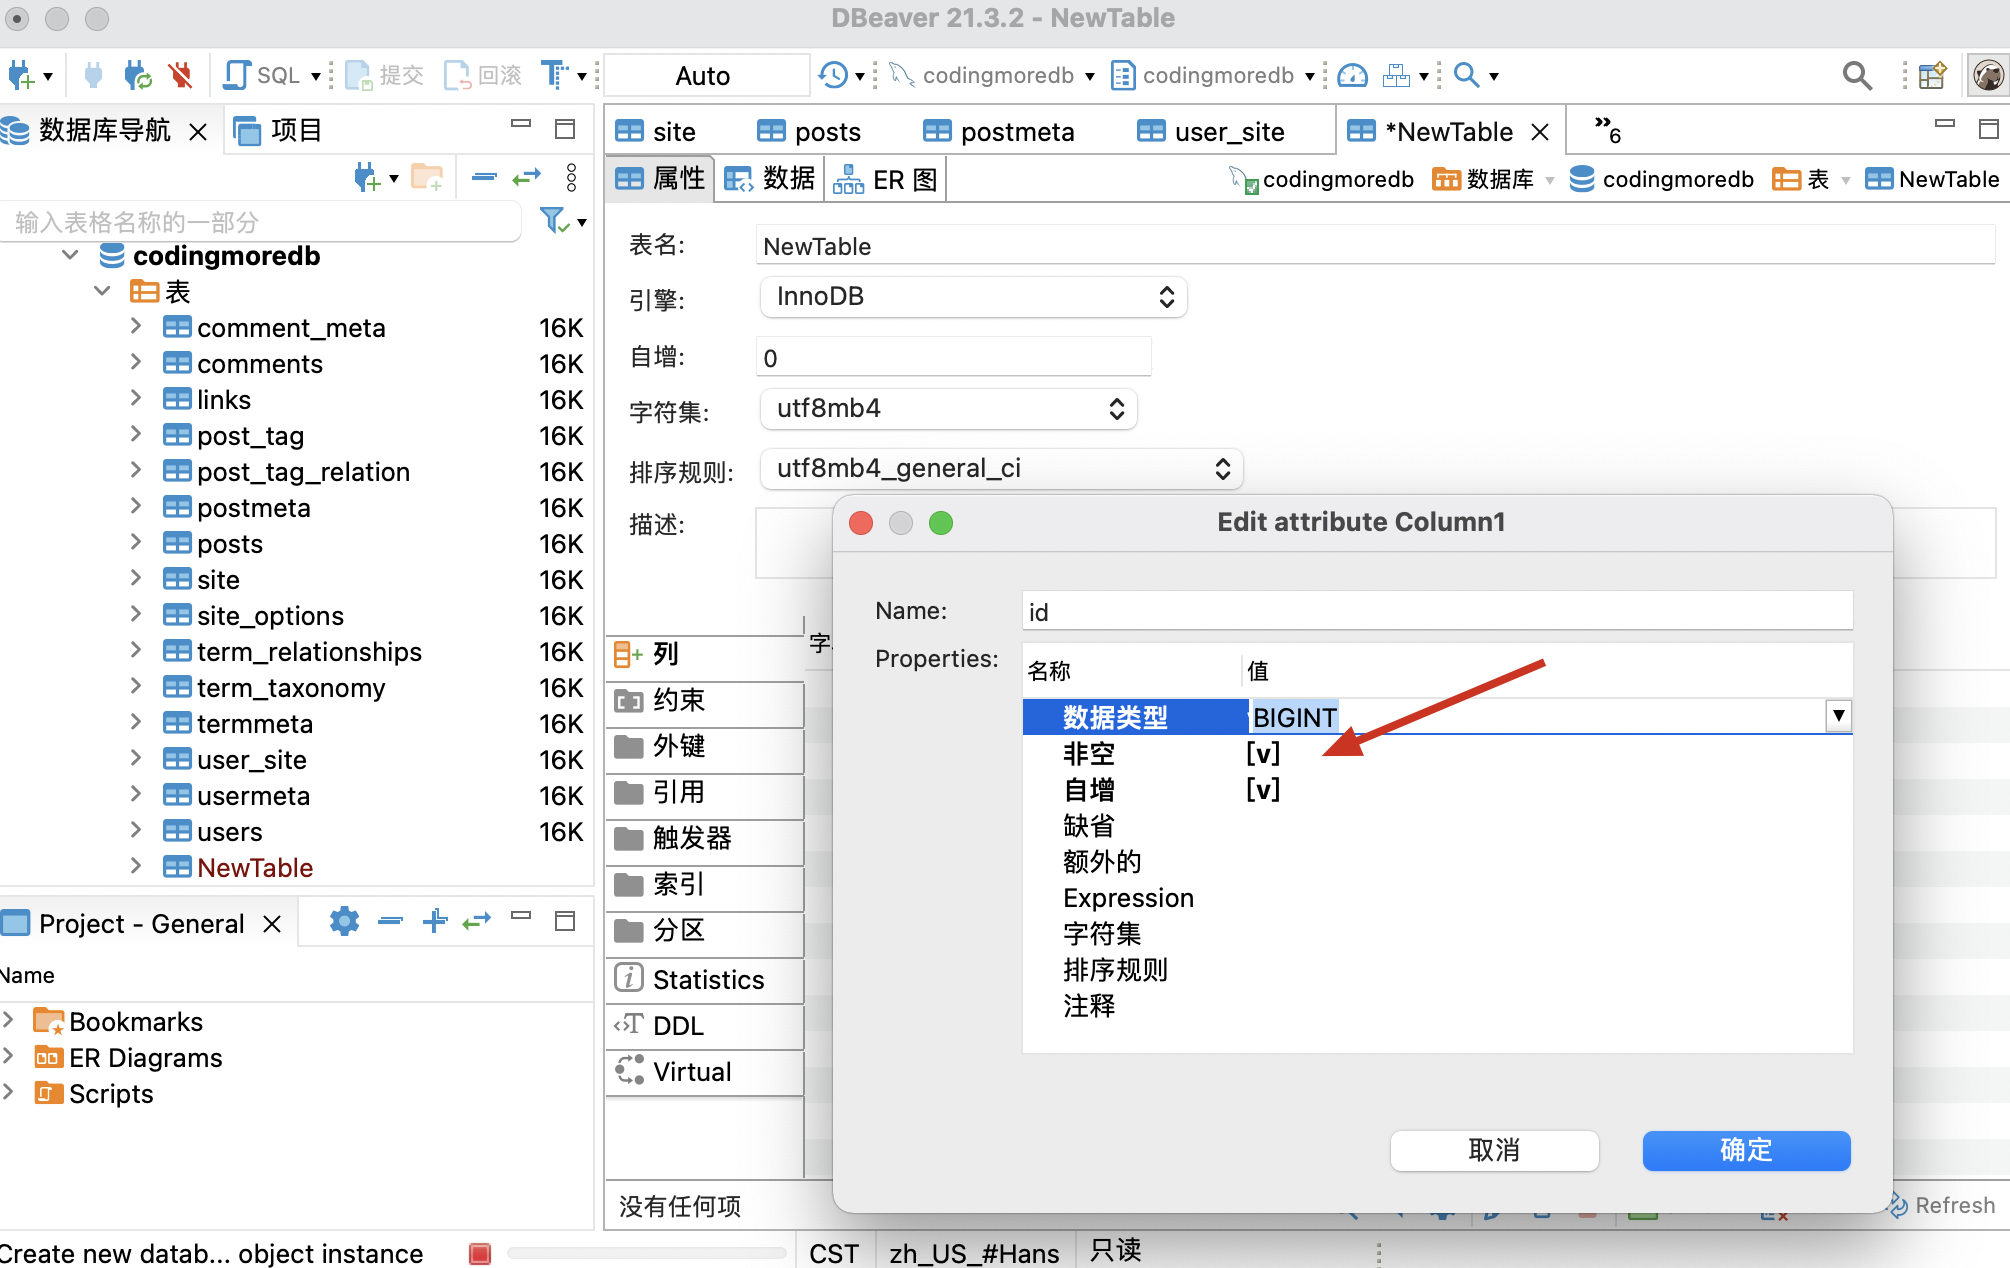
Task: Expand the posts table tree node
Action: tap(136, 543)
